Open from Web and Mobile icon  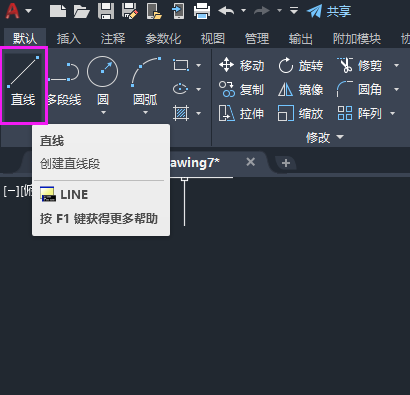tap(154, 11)
